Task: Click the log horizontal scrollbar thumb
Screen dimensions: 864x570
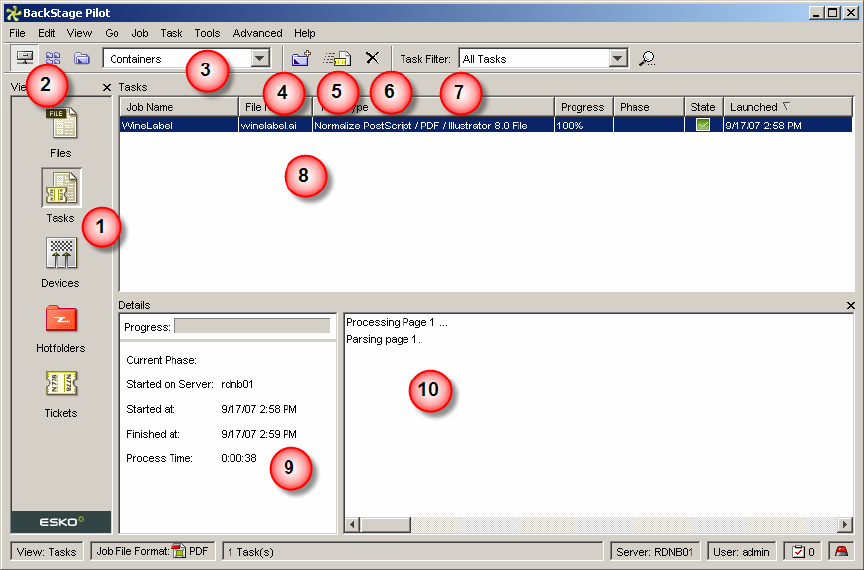Action: (385, 524)
